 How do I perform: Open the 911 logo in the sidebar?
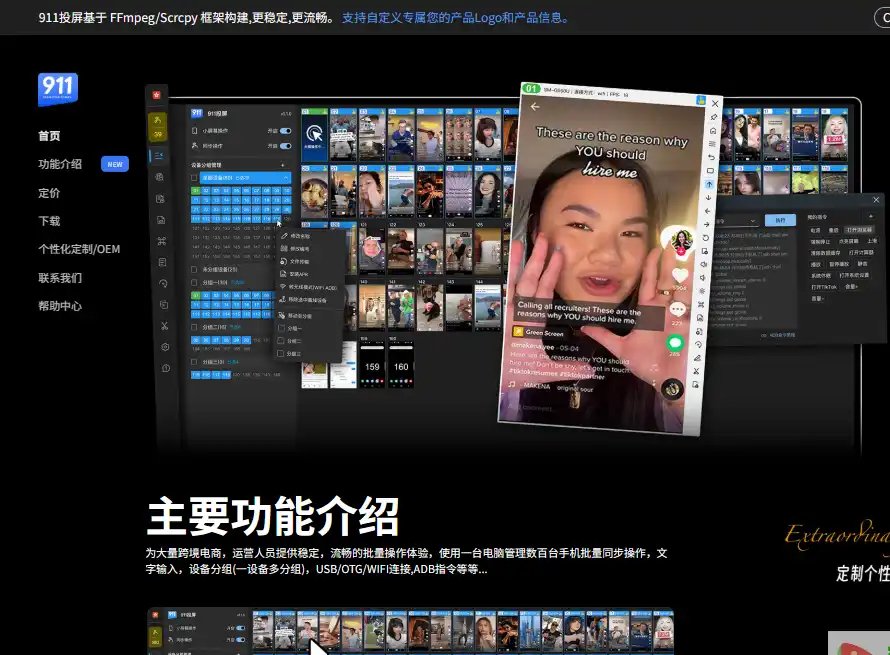pyautogui.click(x=58, y=89)
